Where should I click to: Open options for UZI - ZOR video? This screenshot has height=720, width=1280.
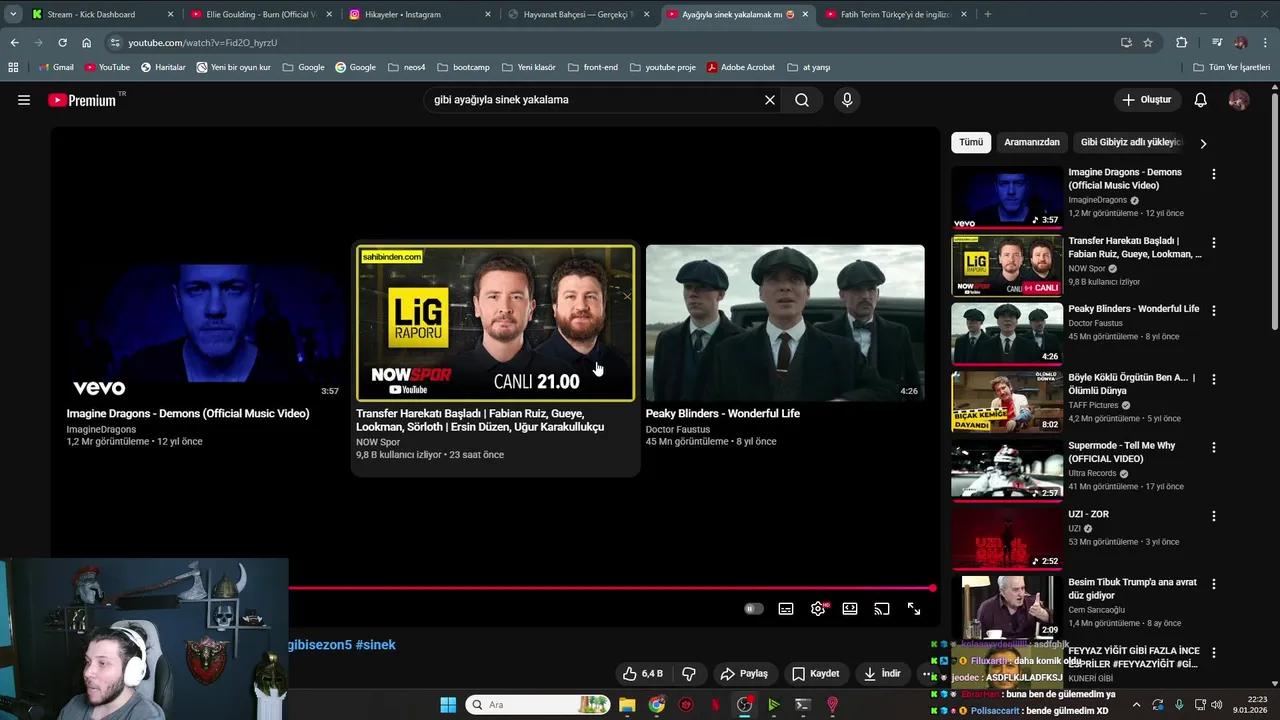(1214, 516)
